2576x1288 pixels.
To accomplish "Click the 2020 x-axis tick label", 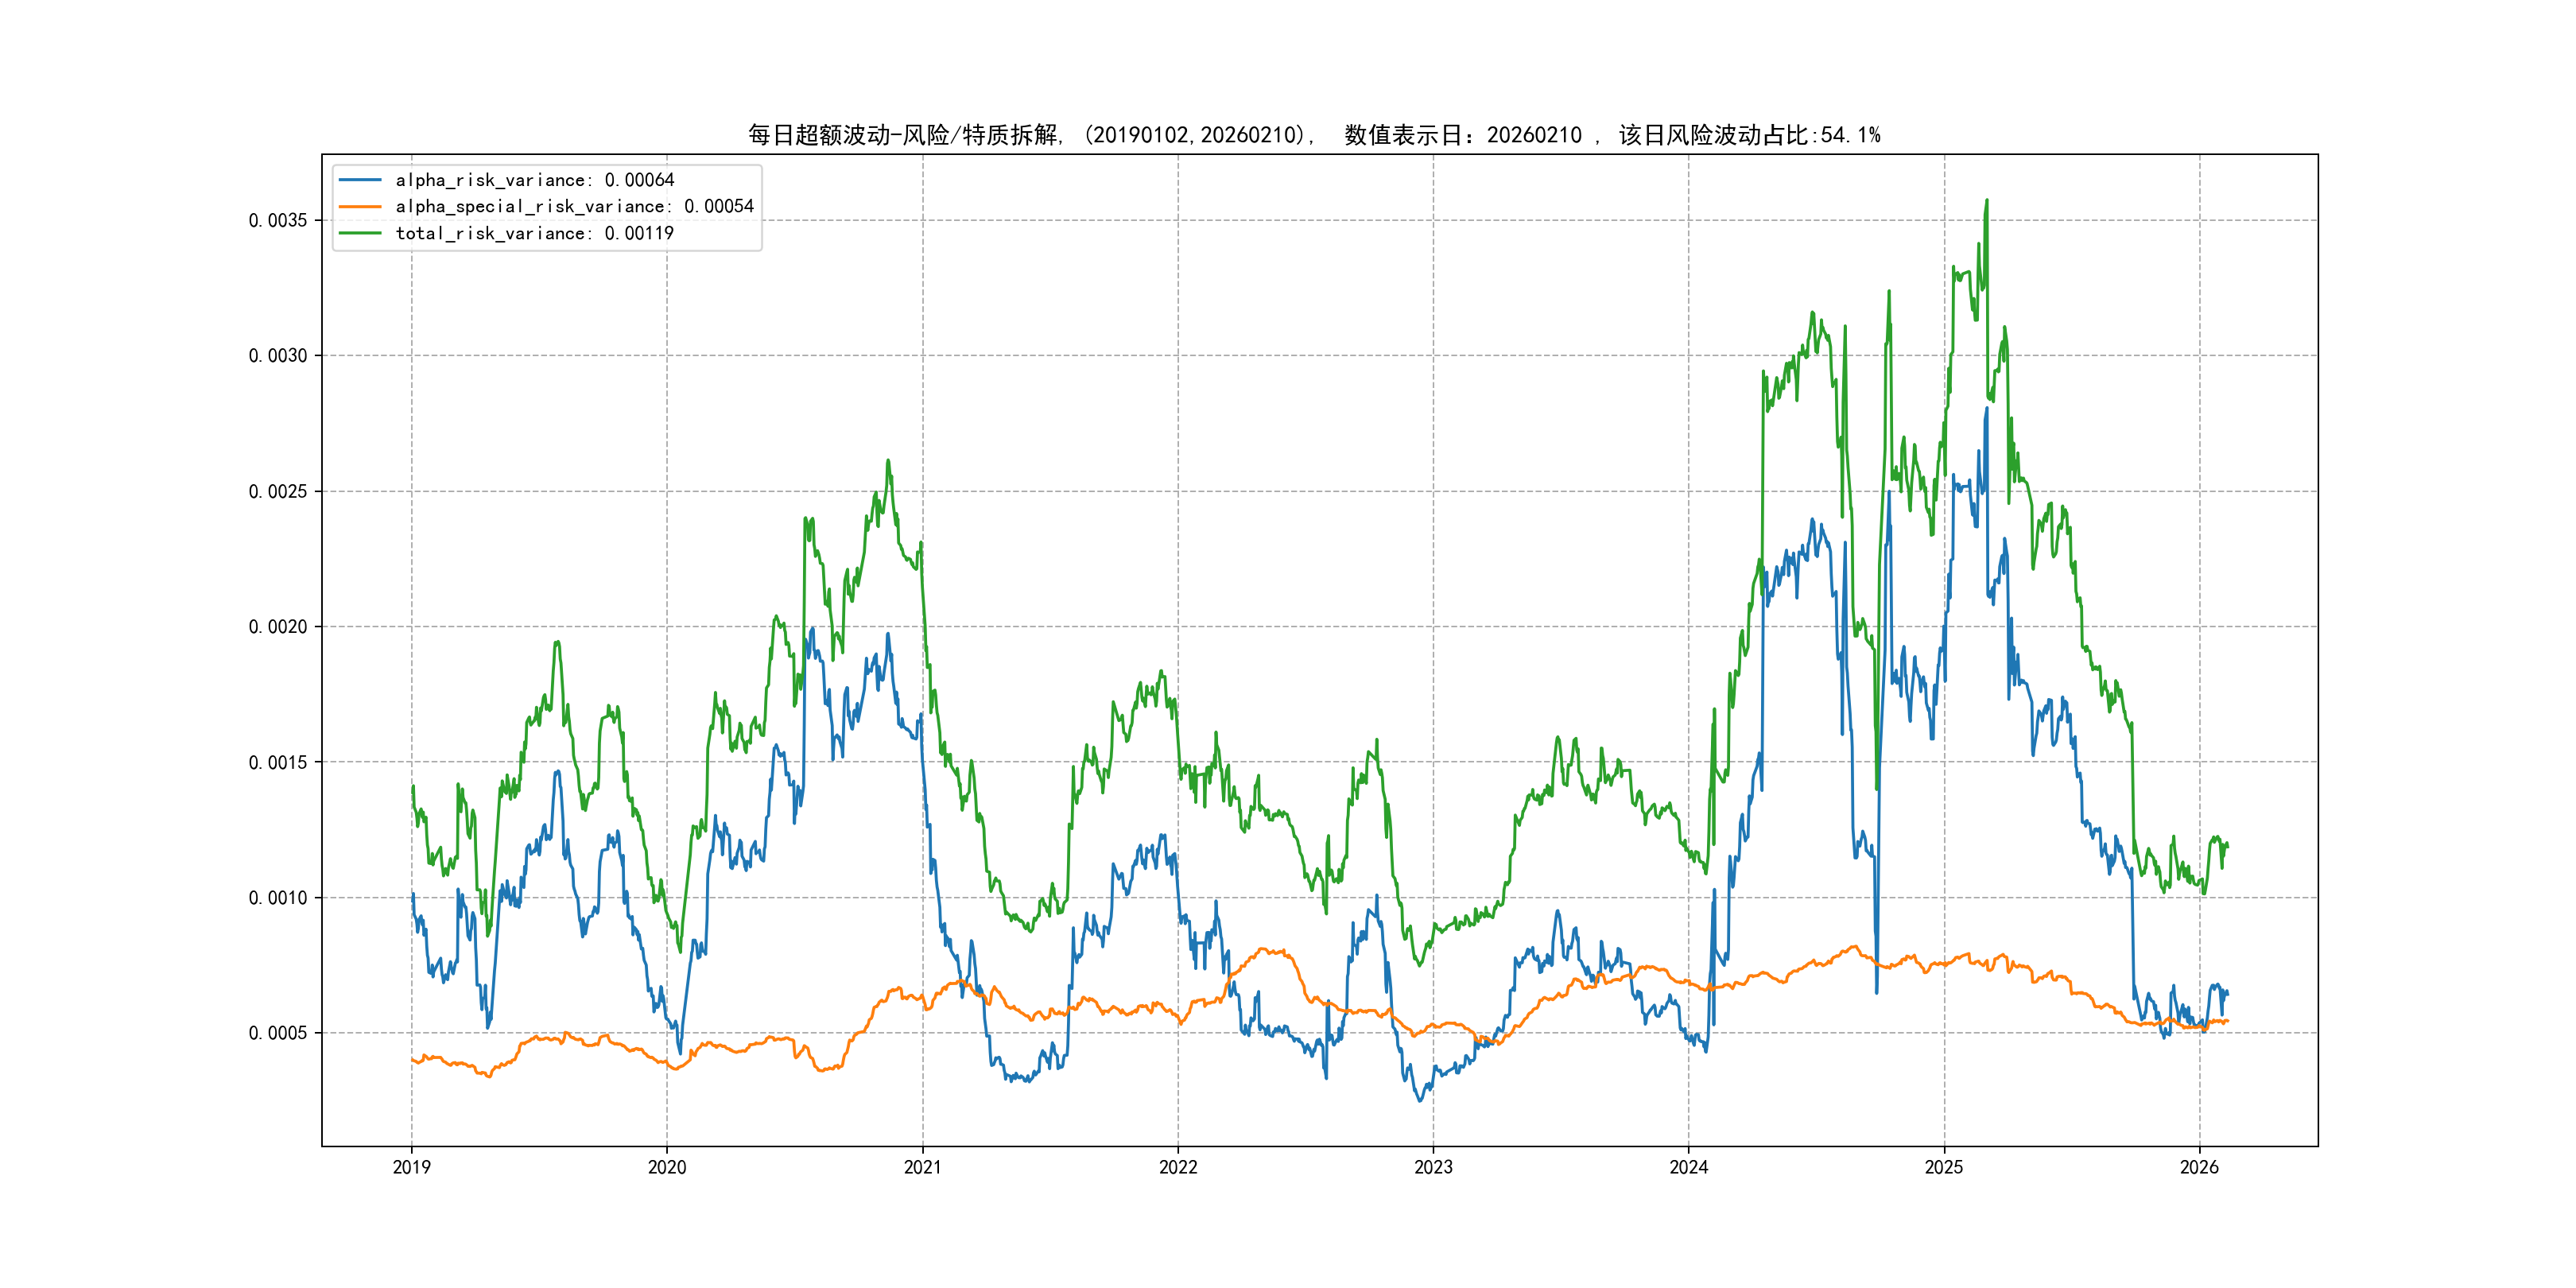I will click(667, 1167).
